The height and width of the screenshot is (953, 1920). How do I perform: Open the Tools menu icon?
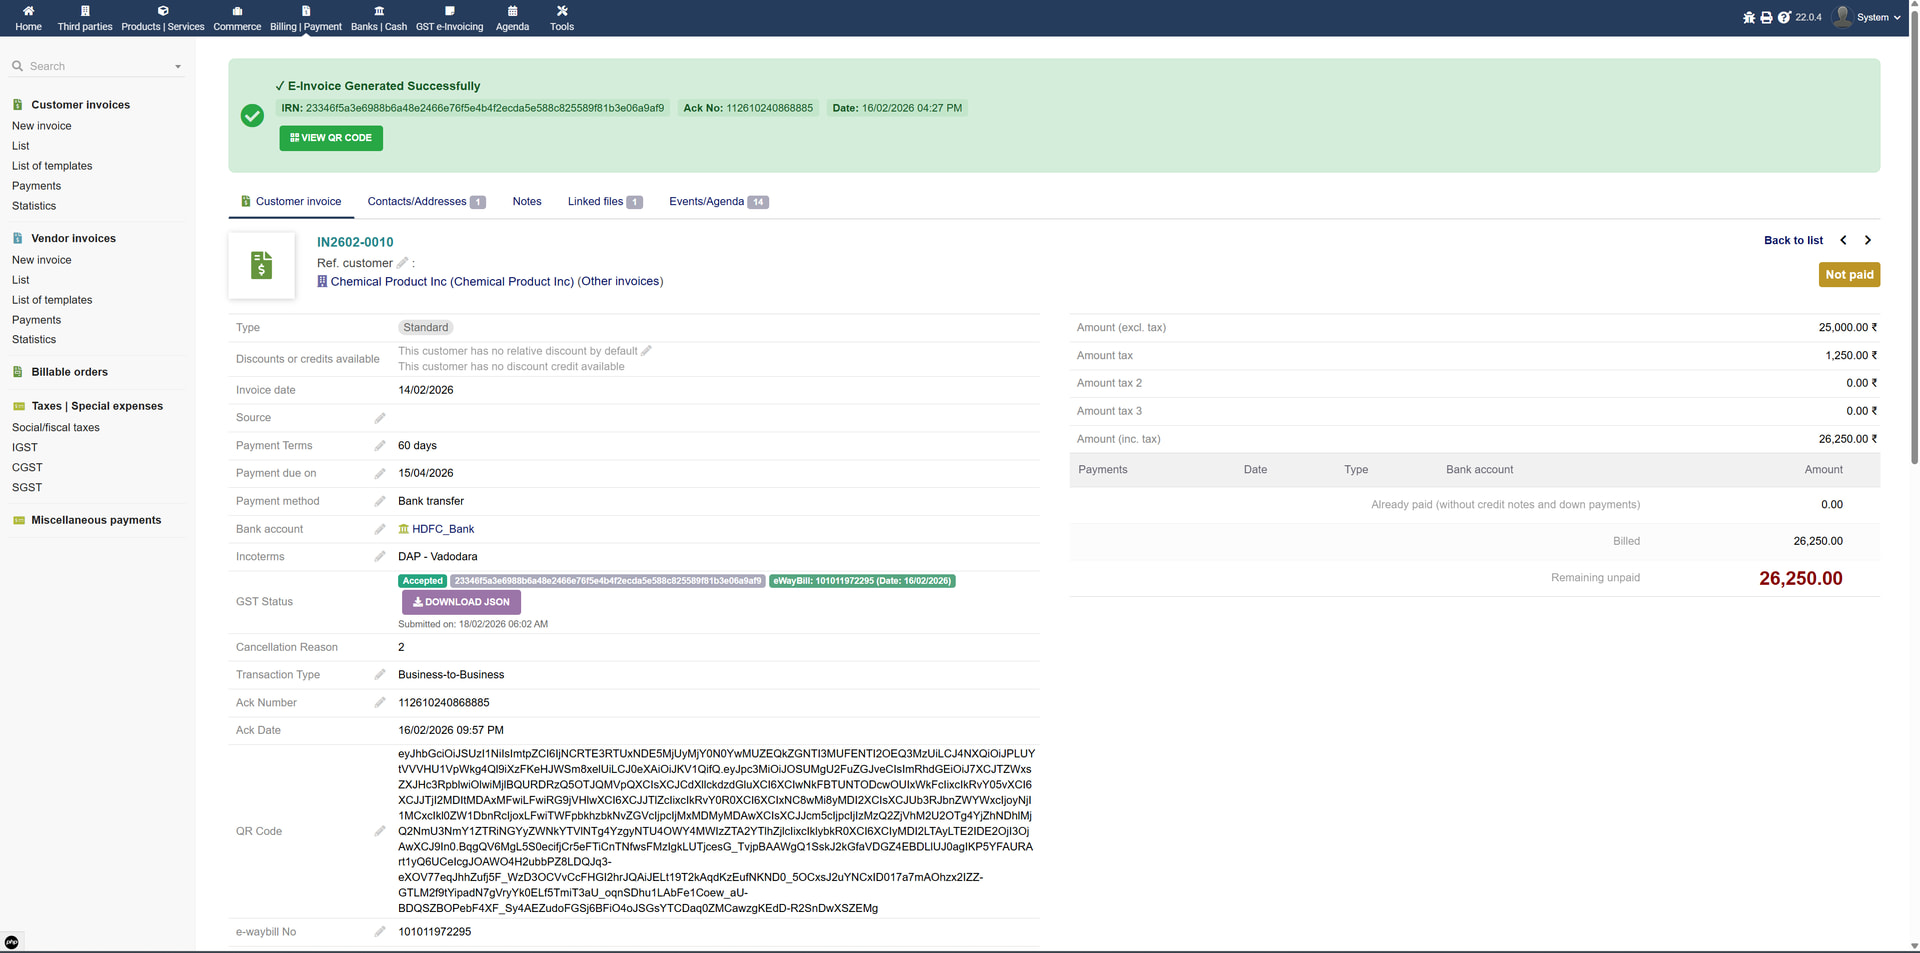pyautogui.click(x=562, y=12)
